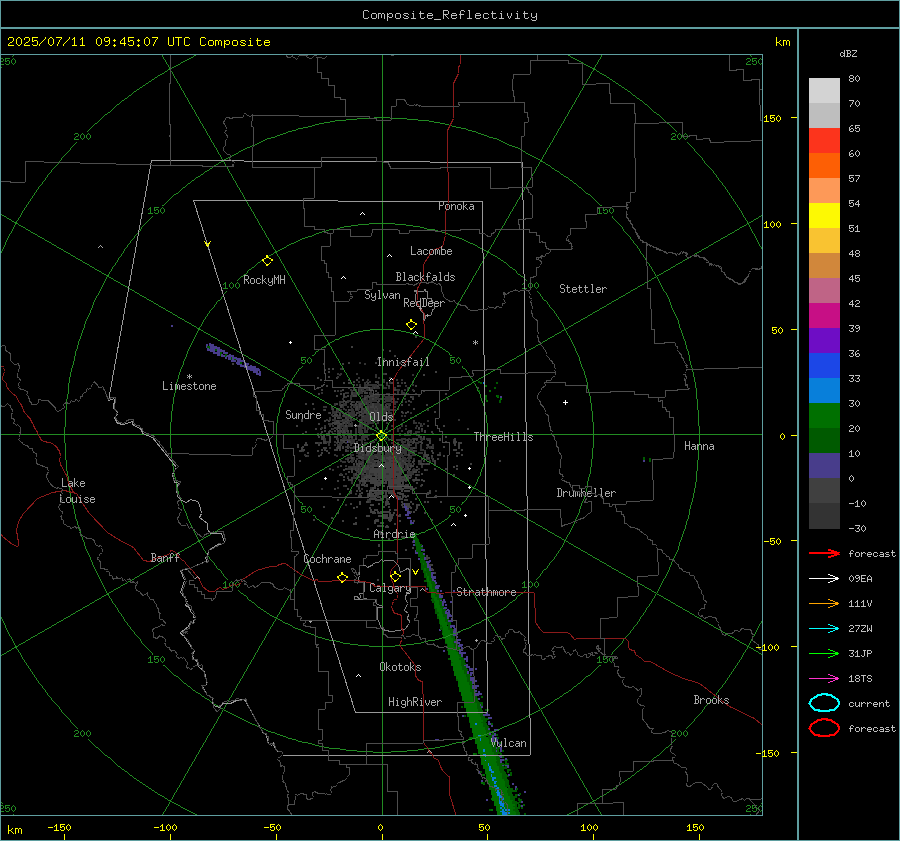
Task: Click the orange 111V arrow icon
Action: [824, 603]
